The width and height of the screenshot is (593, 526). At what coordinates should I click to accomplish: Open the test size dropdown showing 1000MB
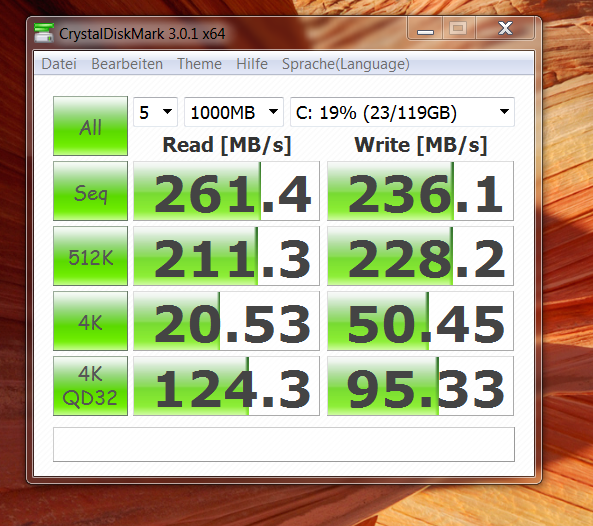(x=234, y=112)
